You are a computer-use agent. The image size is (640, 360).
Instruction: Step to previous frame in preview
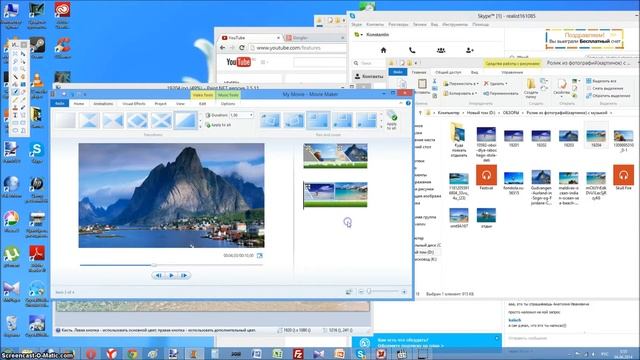click(158, 276)
